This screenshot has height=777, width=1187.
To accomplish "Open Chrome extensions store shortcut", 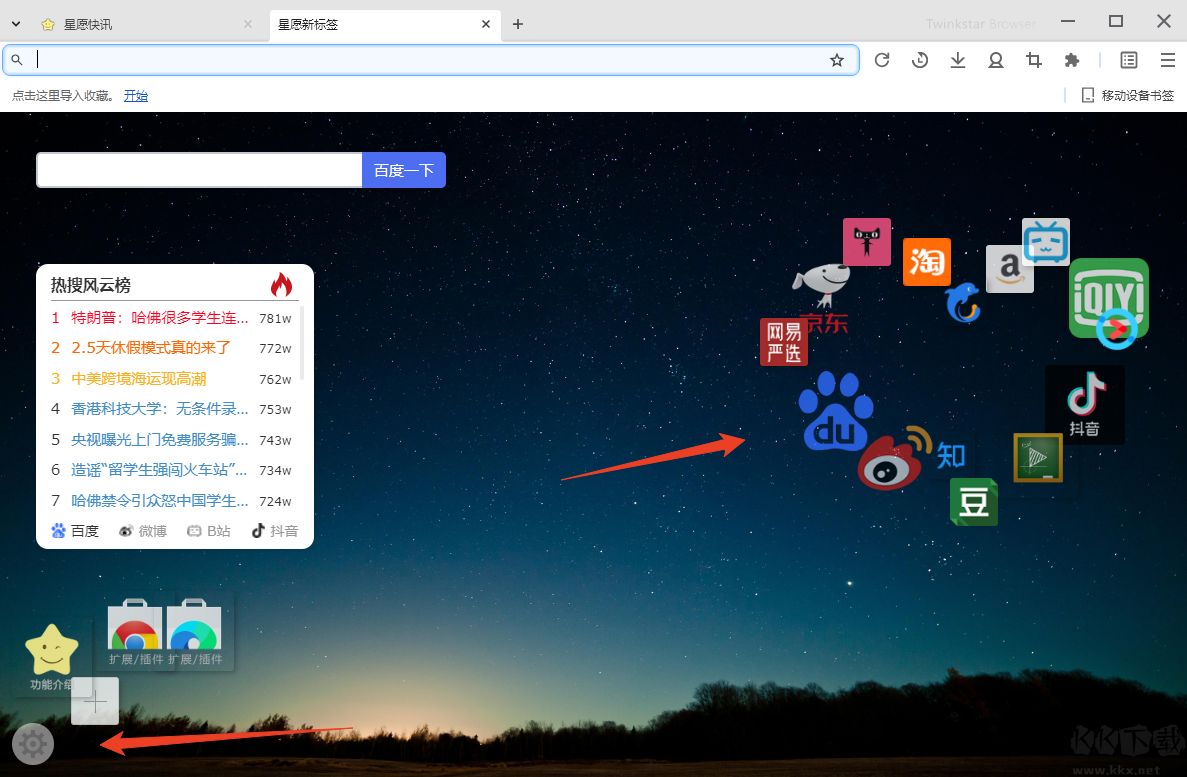I will (x=135, y=632).
